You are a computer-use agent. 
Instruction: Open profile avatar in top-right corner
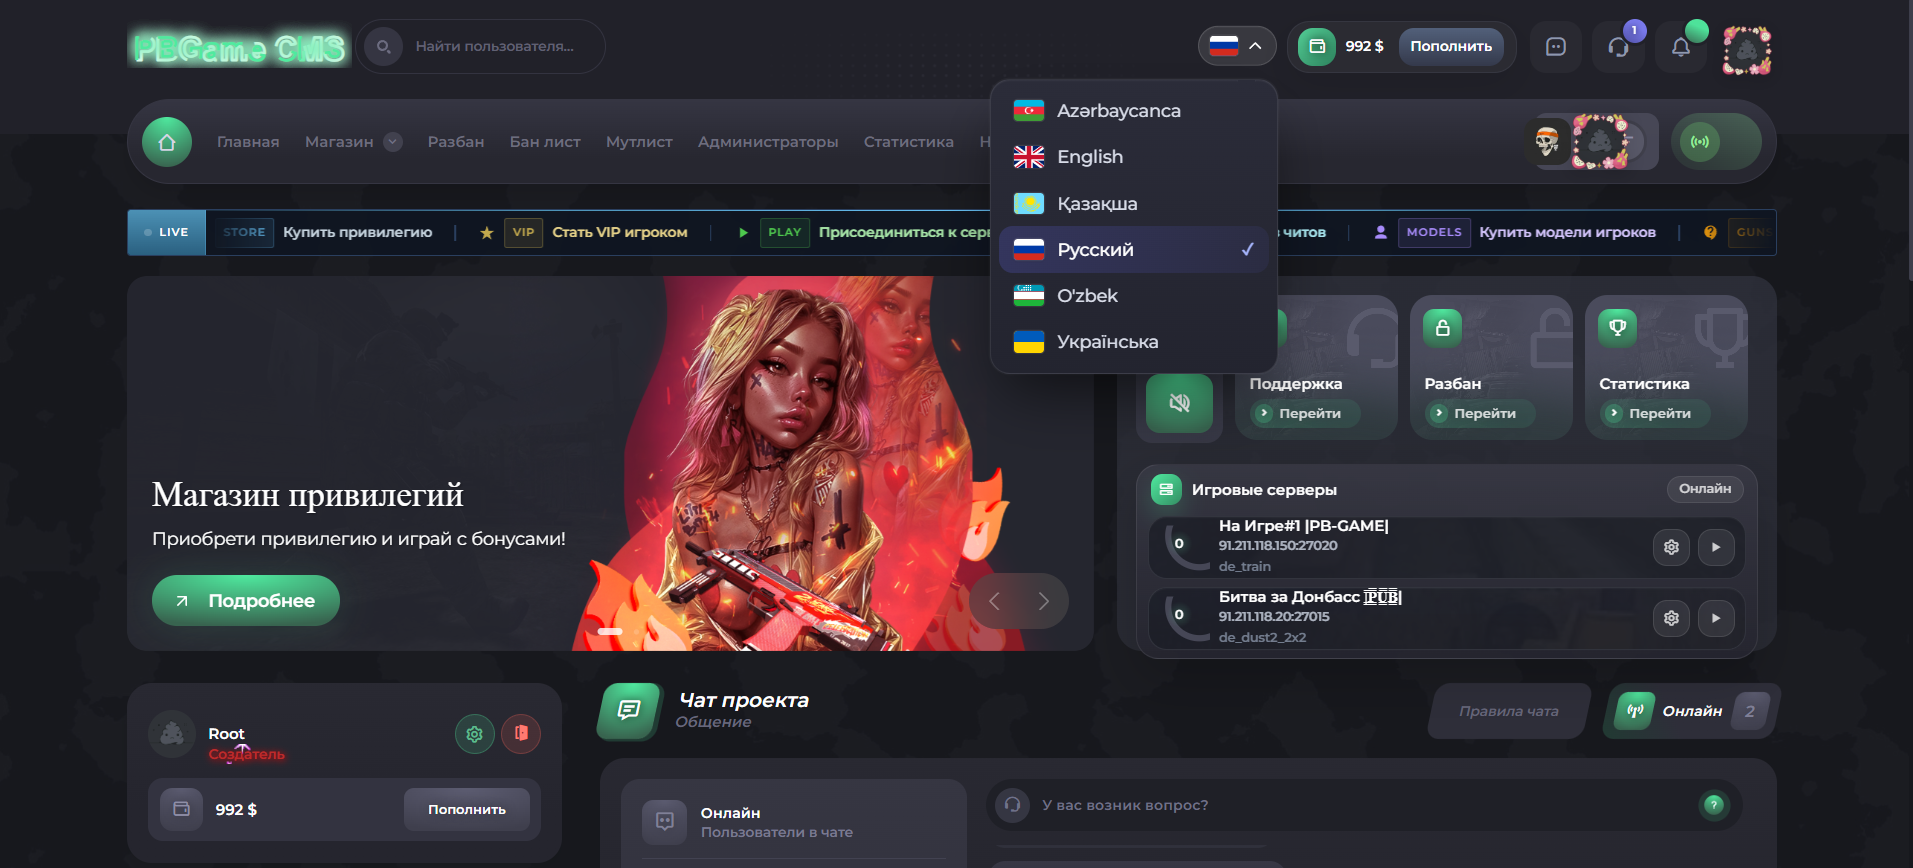click(x=1747, y=50)
